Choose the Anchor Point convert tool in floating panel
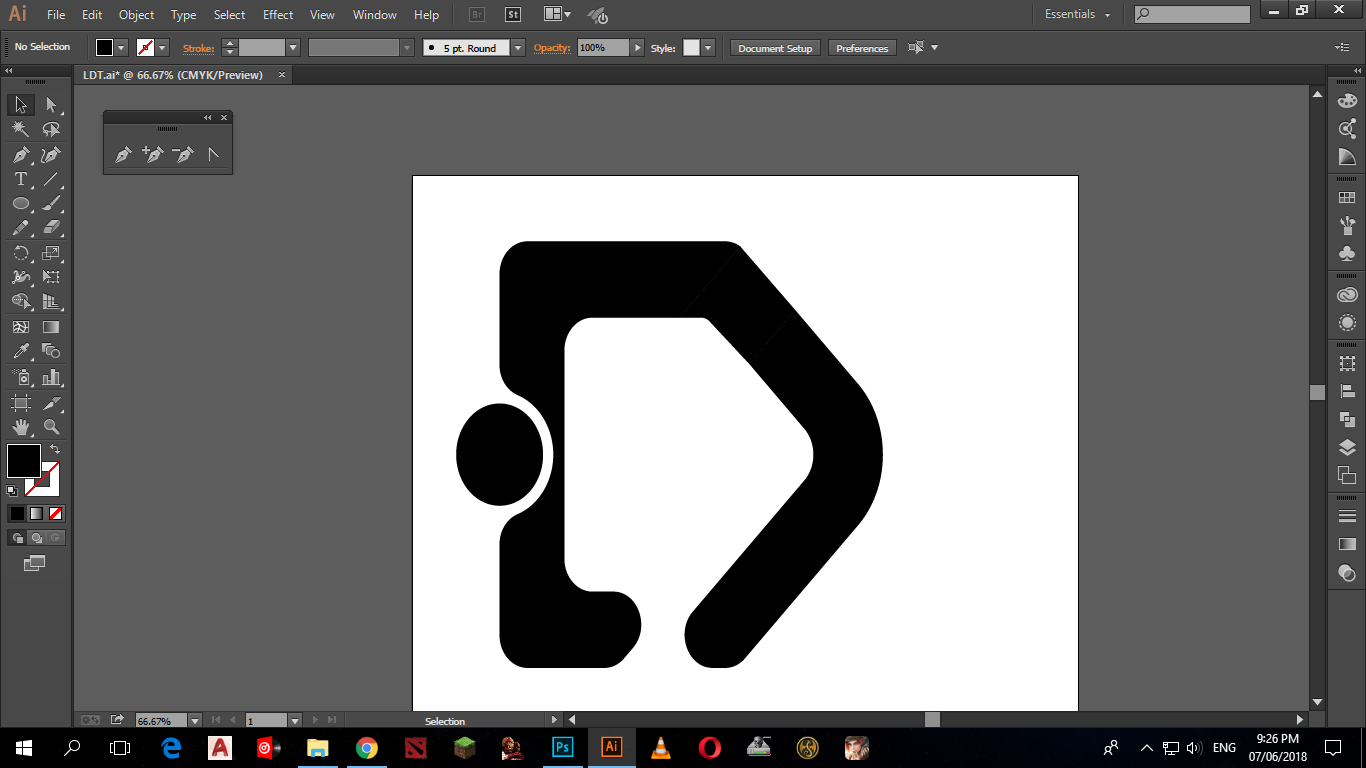Viewport: 1366px width, 768px height. 213,155
